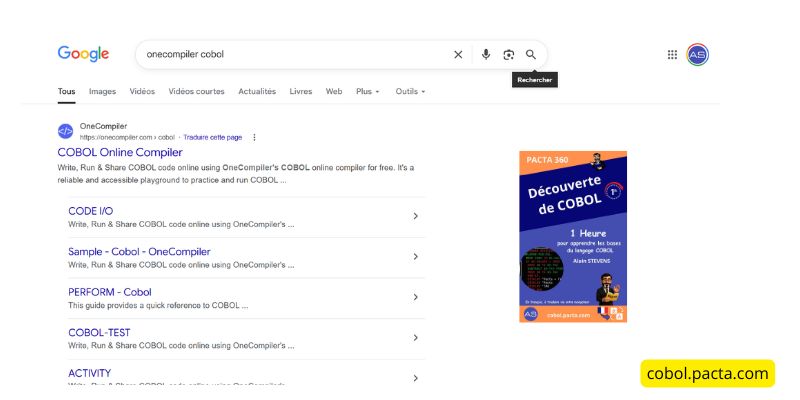
Task: Open the COBOL Online Compiler result
Action: [x=120, y=152]
